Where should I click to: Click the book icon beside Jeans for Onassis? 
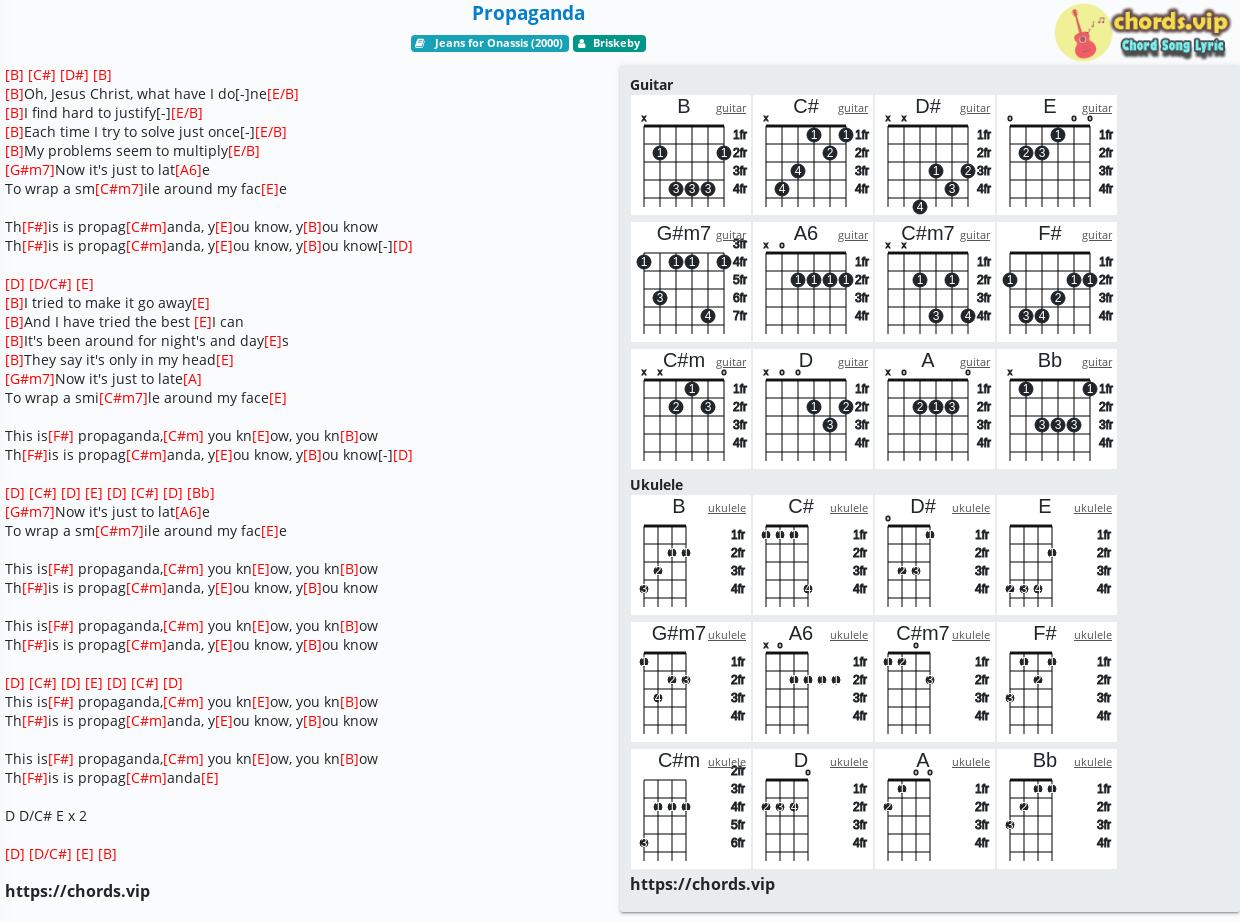(421, 44)
